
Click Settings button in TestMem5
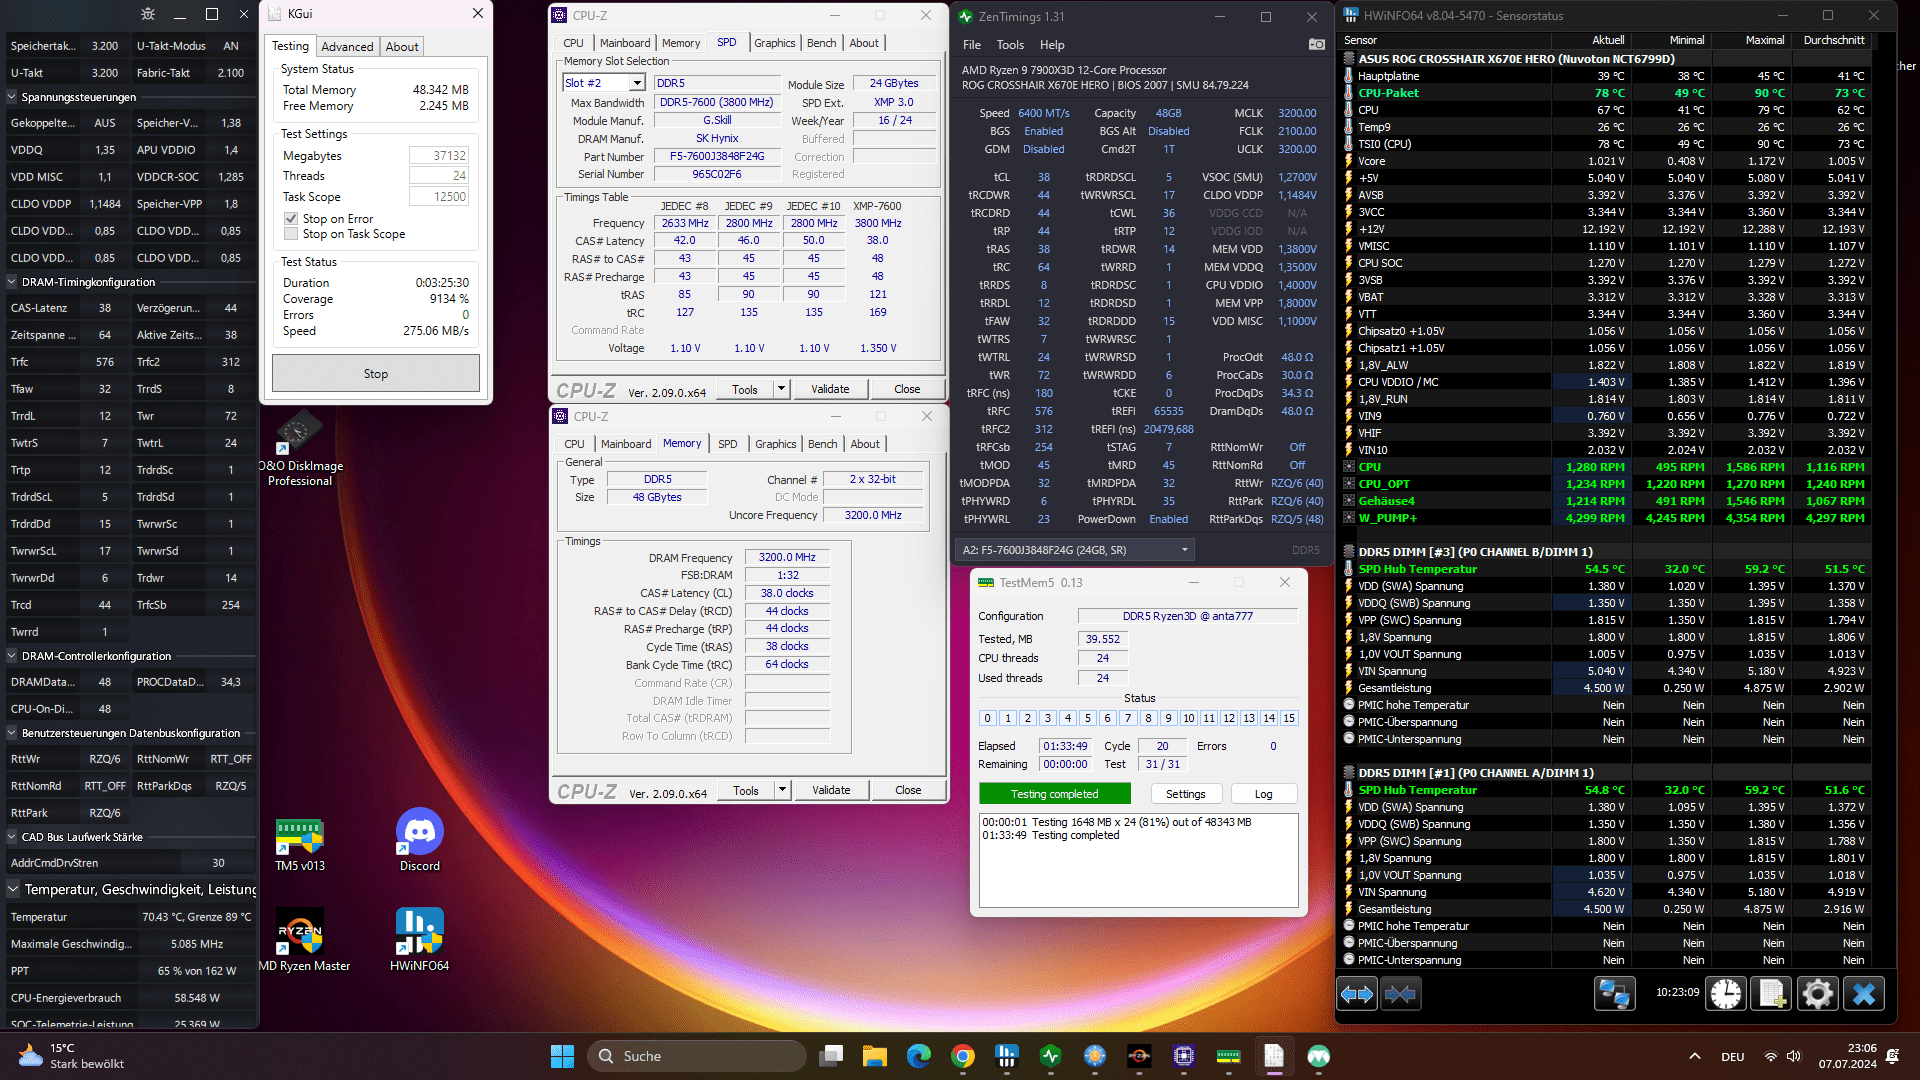pos(1185,794)
